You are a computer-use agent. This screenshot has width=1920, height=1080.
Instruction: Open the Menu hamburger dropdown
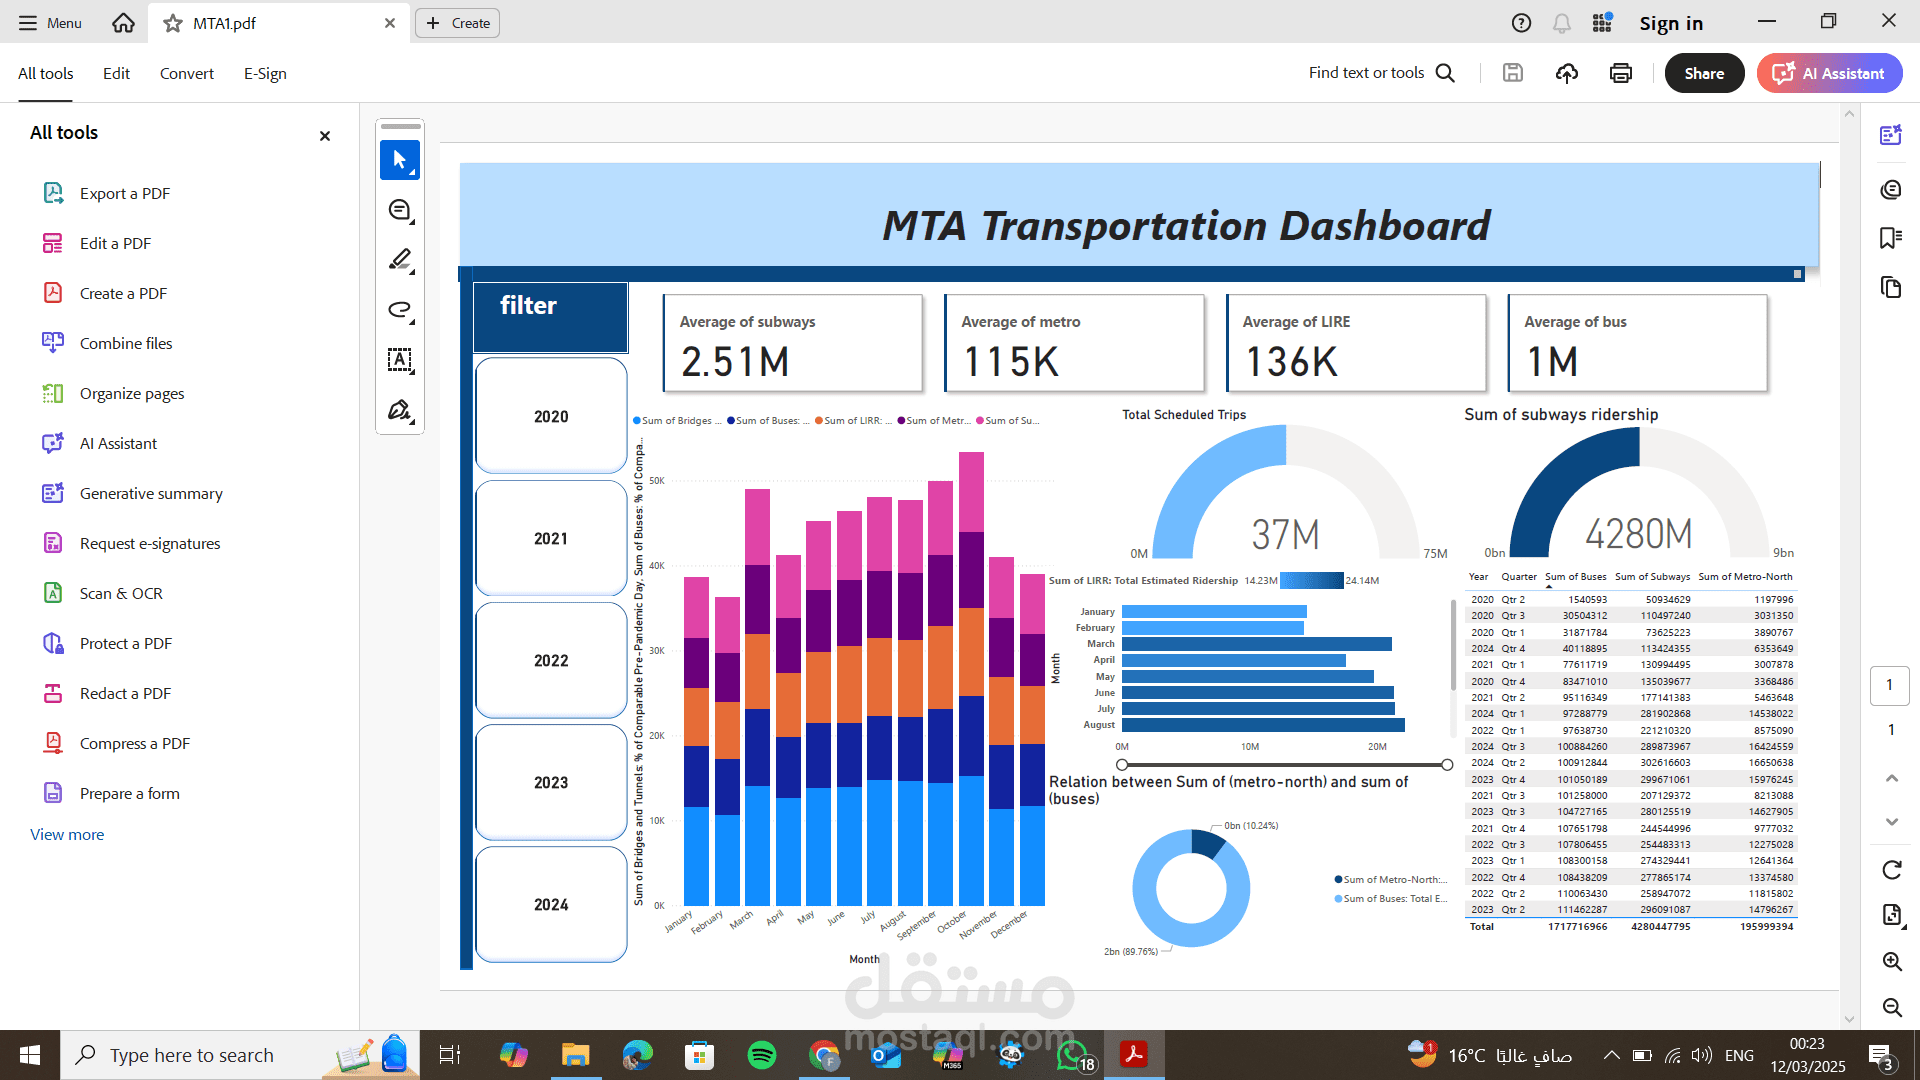click(49, 23)
